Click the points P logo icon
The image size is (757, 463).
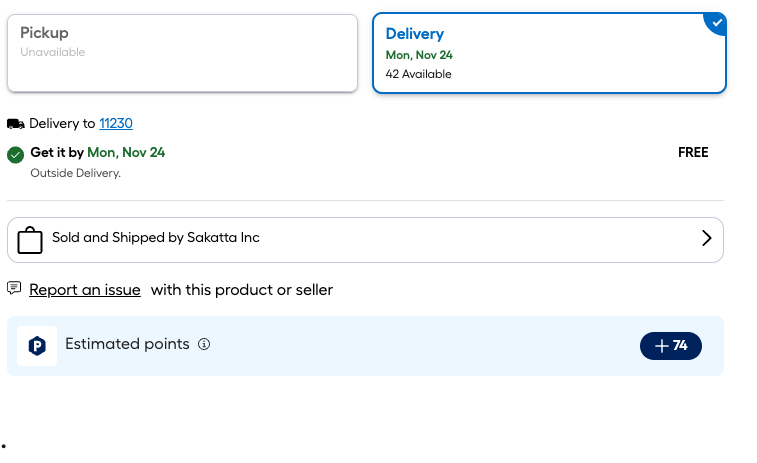pyautogui.click(x=37, y=346)
